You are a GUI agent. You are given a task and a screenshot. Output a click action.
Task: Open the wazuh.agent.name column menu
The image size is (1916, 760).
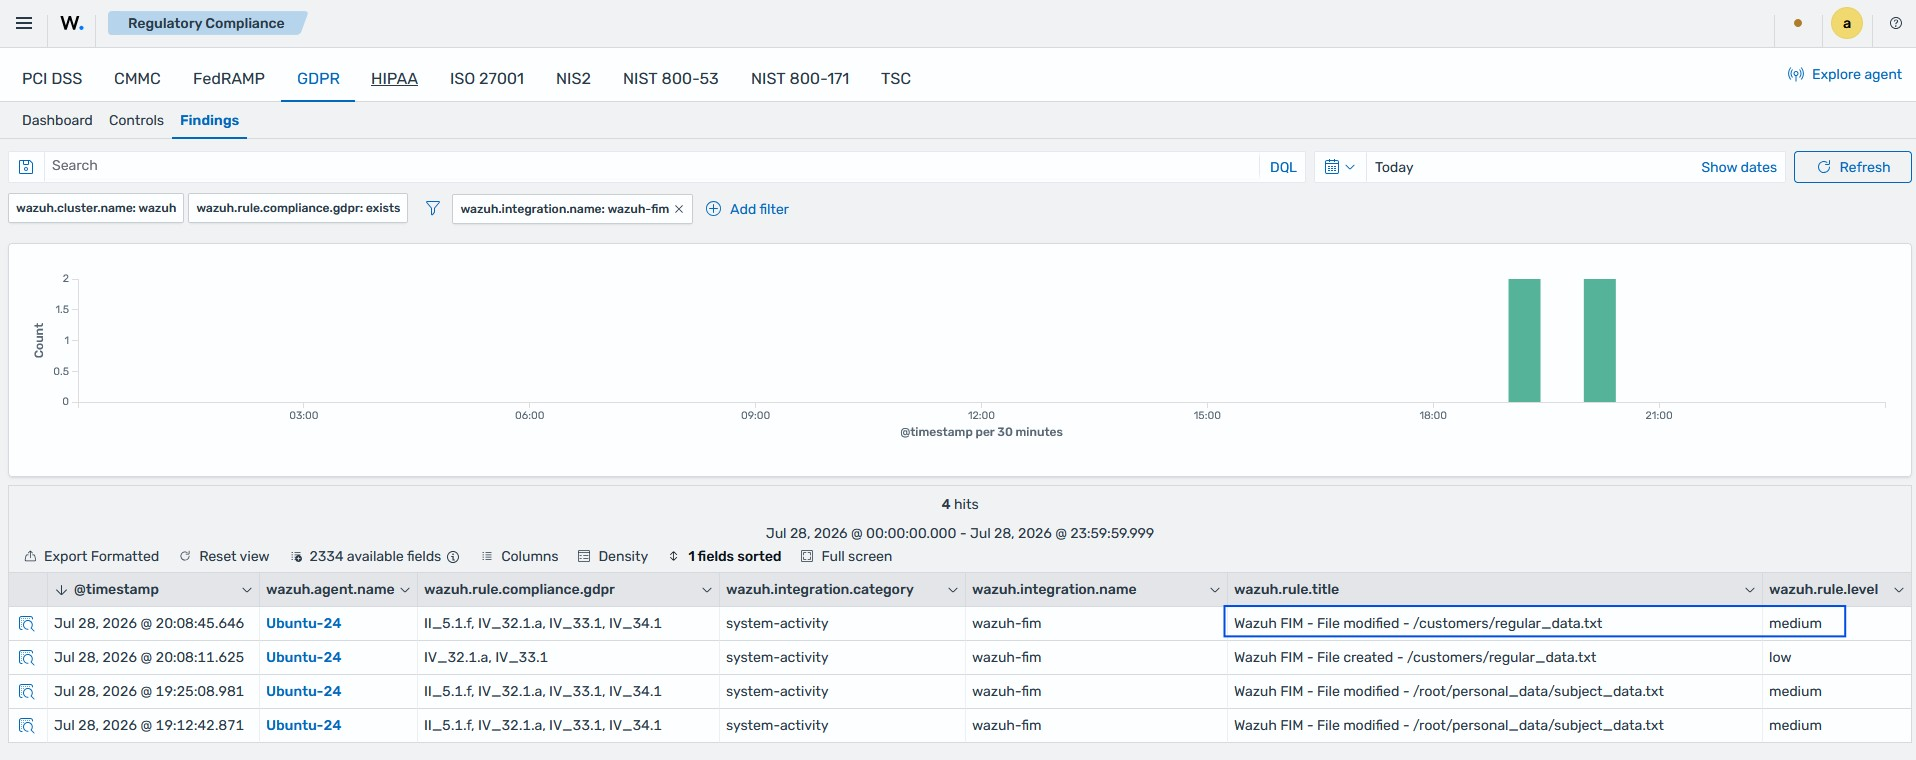pyautogui.click(x=405, y=590)
